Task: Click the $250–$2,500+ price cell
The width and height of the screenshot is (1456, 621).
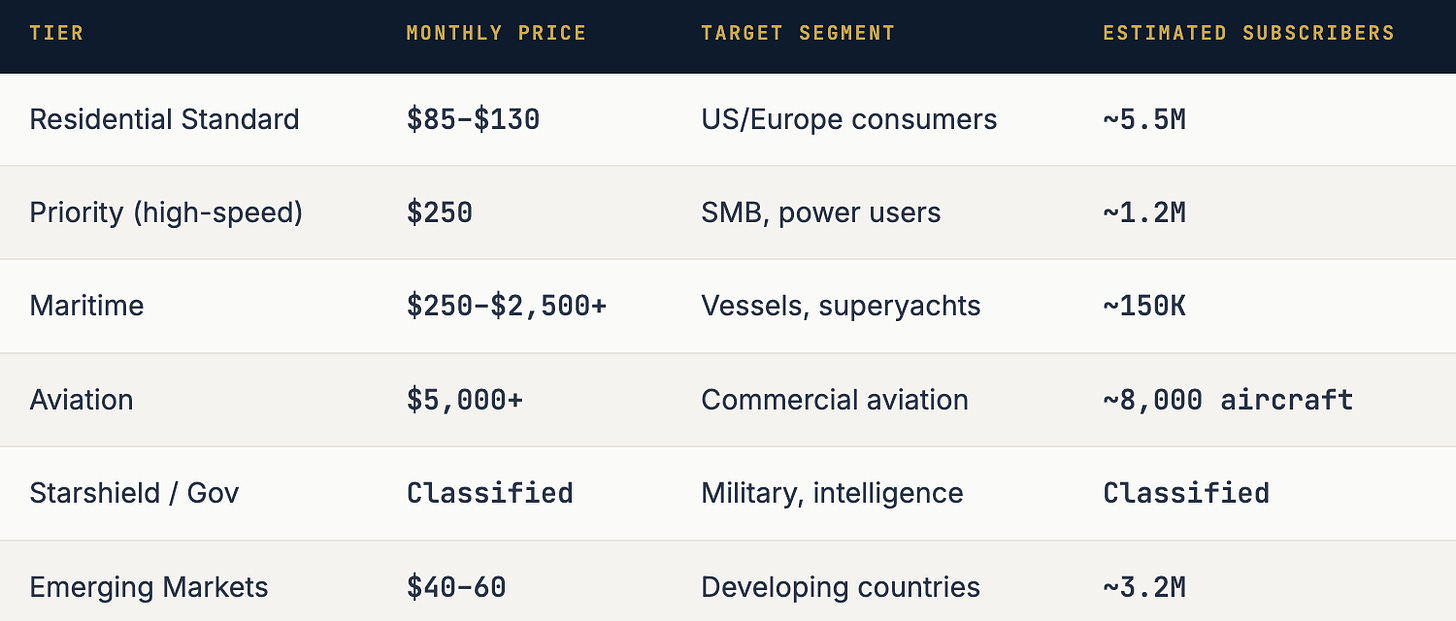Action: click(506, 306)
